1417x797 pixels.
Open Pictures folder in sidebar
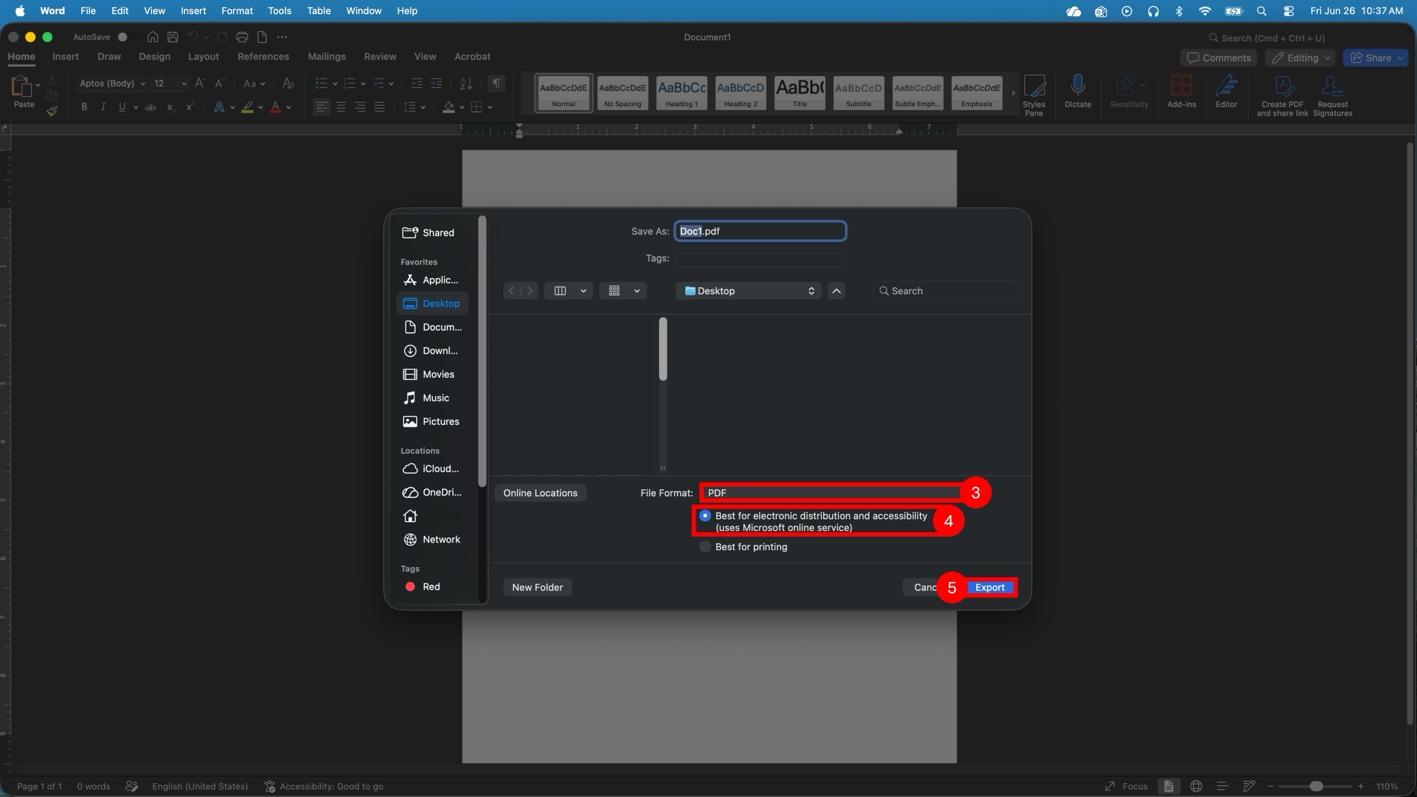click(x=432, y=422)
